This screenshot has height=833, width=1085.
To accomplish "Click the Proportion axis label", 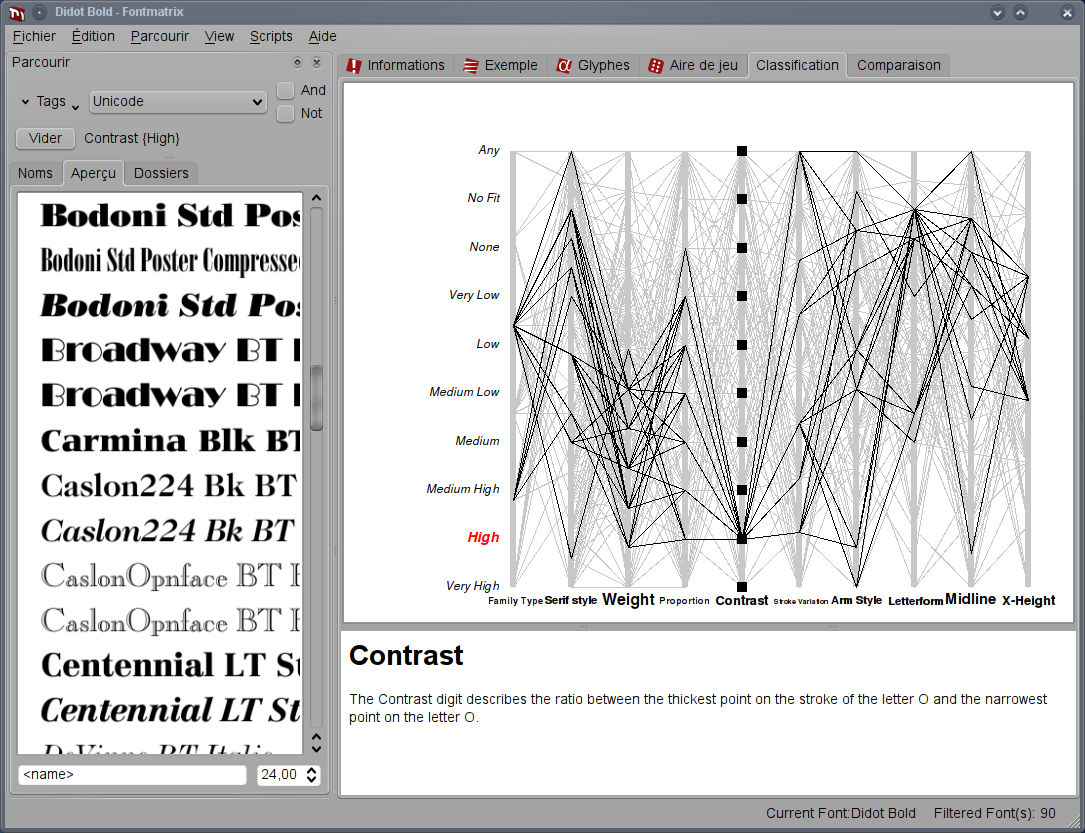I will tap(684, 601).
